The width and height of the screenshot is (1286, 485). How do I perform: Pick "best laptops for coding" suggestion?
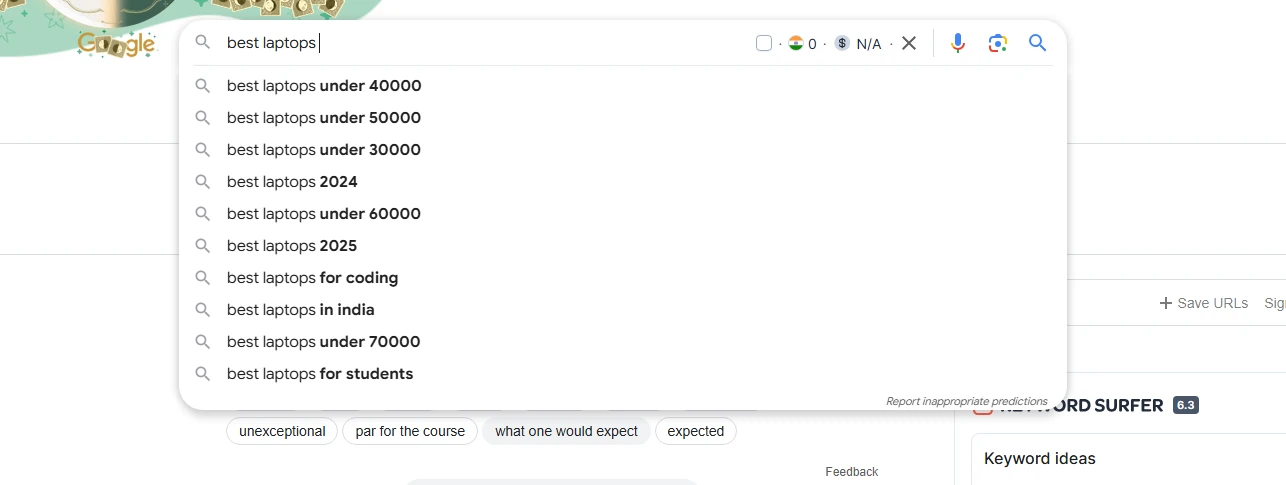(x=312, y=278)
